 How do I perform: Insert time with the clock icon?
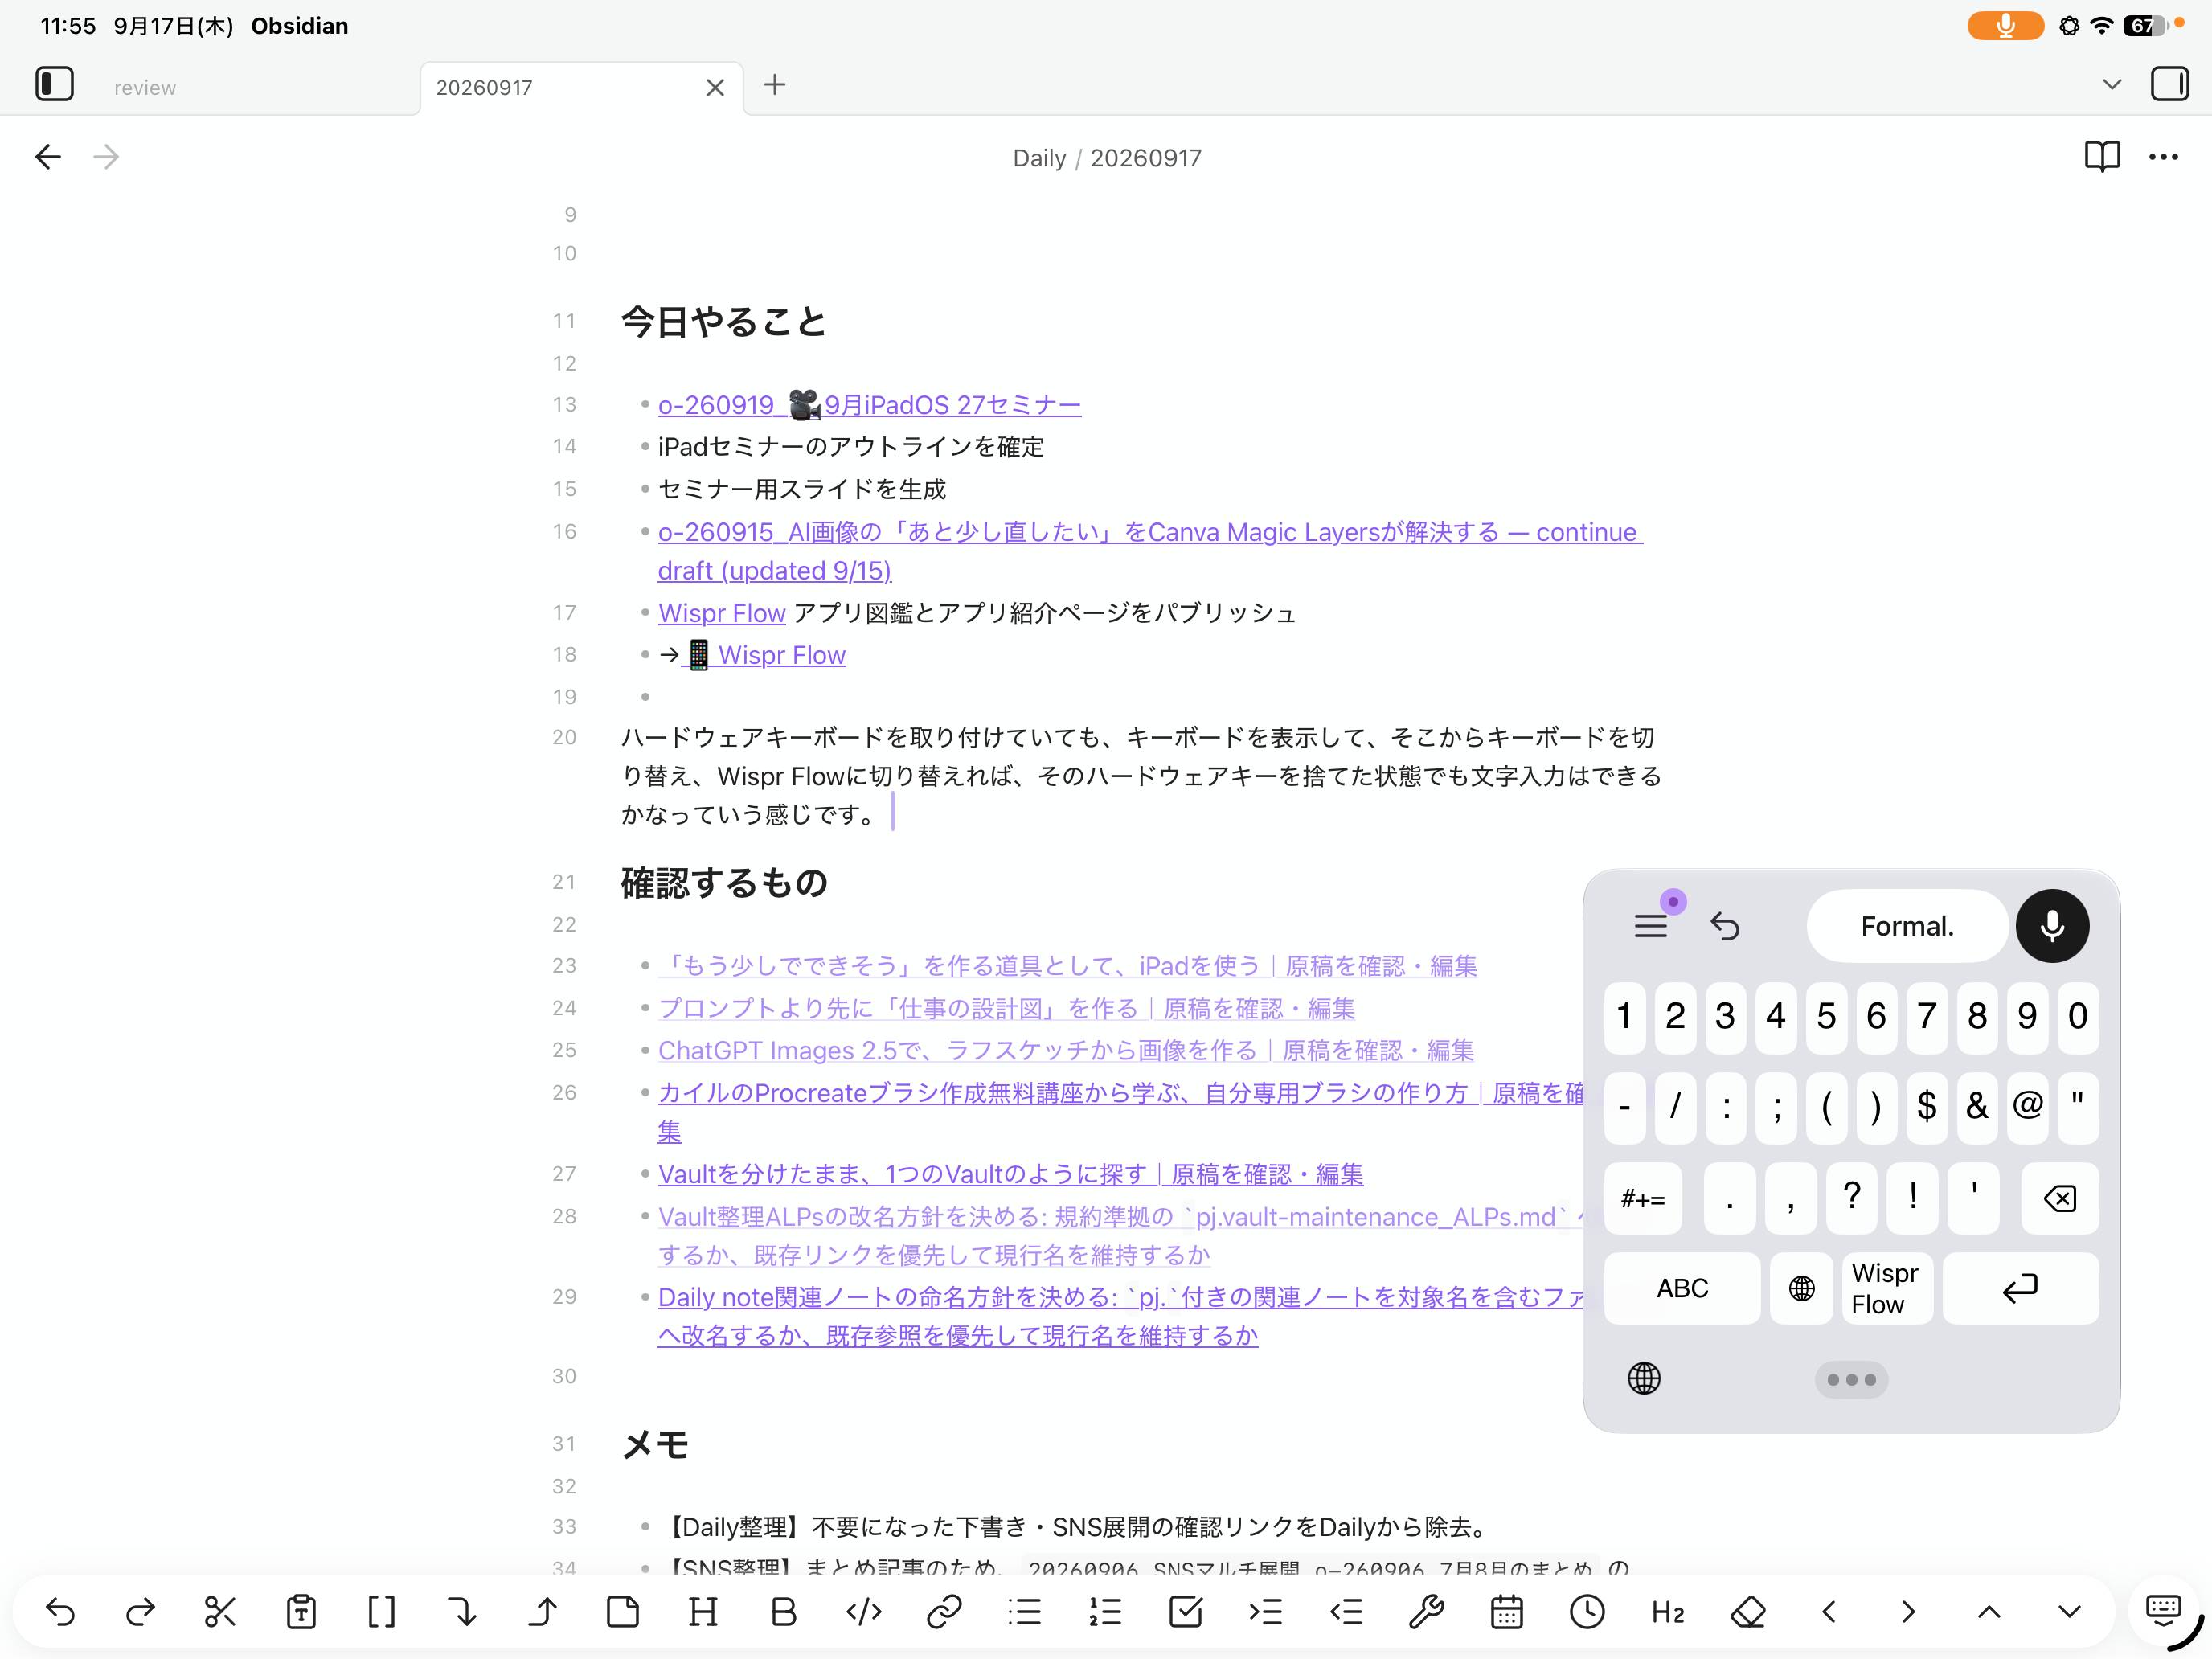[x=1587, y=1612]
